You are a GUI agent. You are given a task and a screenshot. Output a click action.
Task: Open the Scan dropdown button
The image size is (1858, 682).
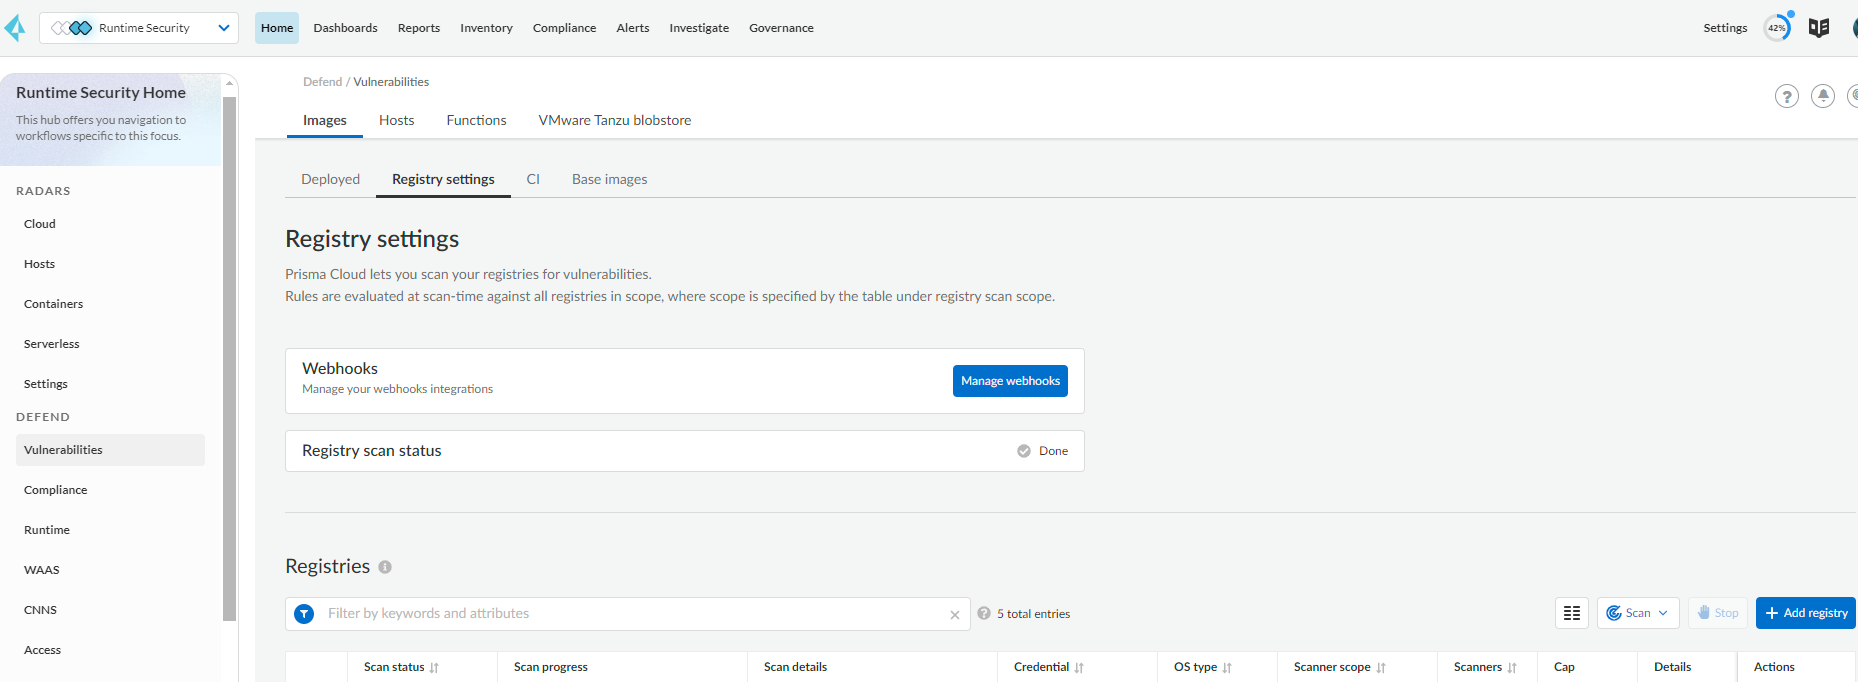(1638, 613)
